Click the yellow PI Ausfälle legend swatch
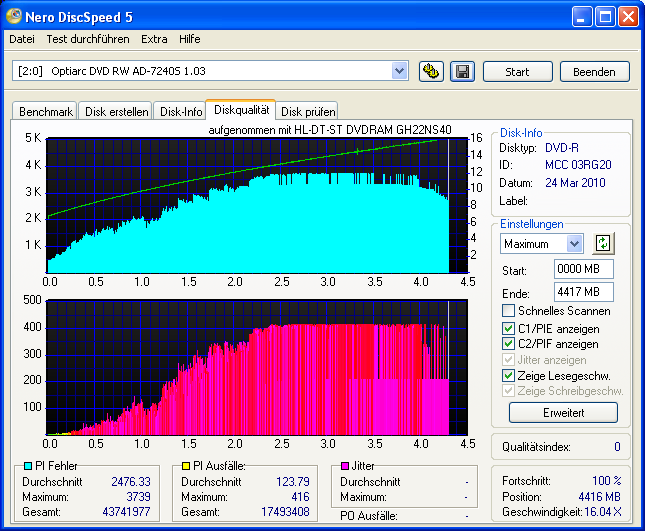Viewport: 645px width, 531px height. [x=186, y=466]
